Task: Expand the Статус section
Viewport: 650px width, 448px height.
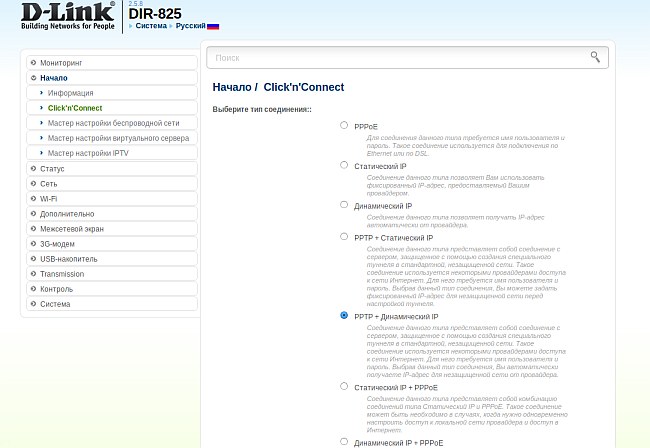Action: point(112,169)
